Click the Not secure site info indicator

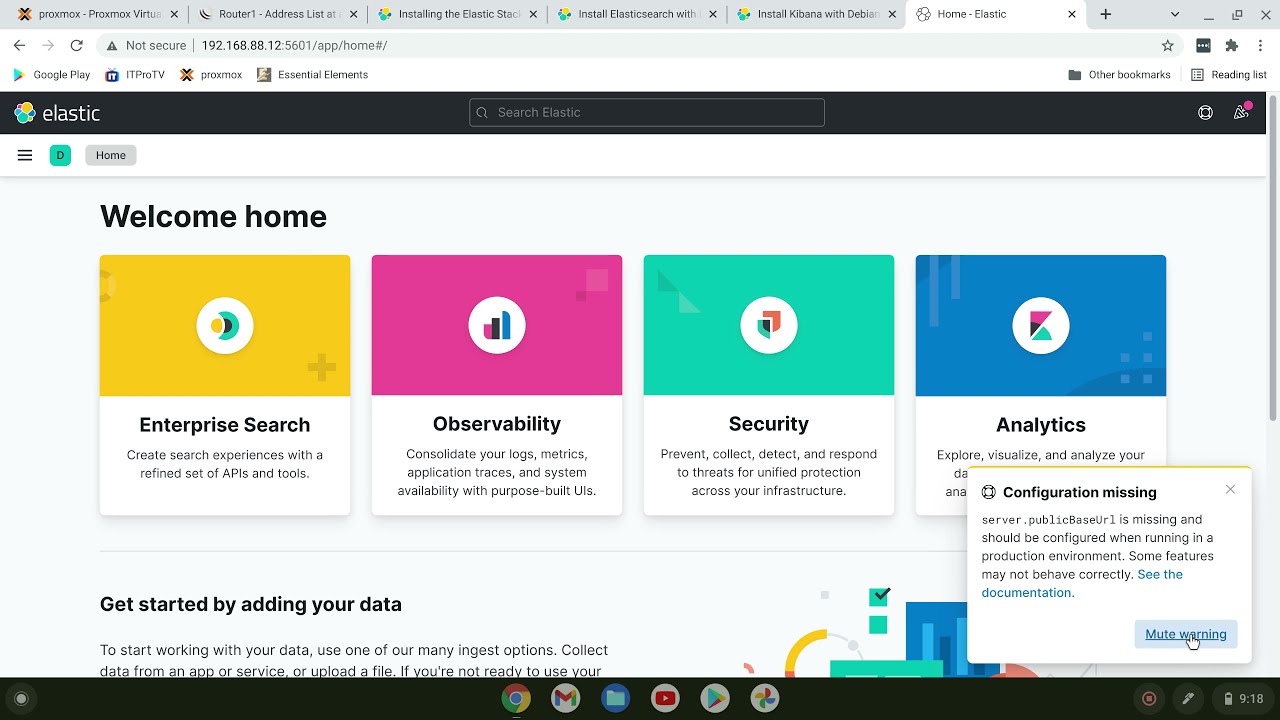[146, 45]
